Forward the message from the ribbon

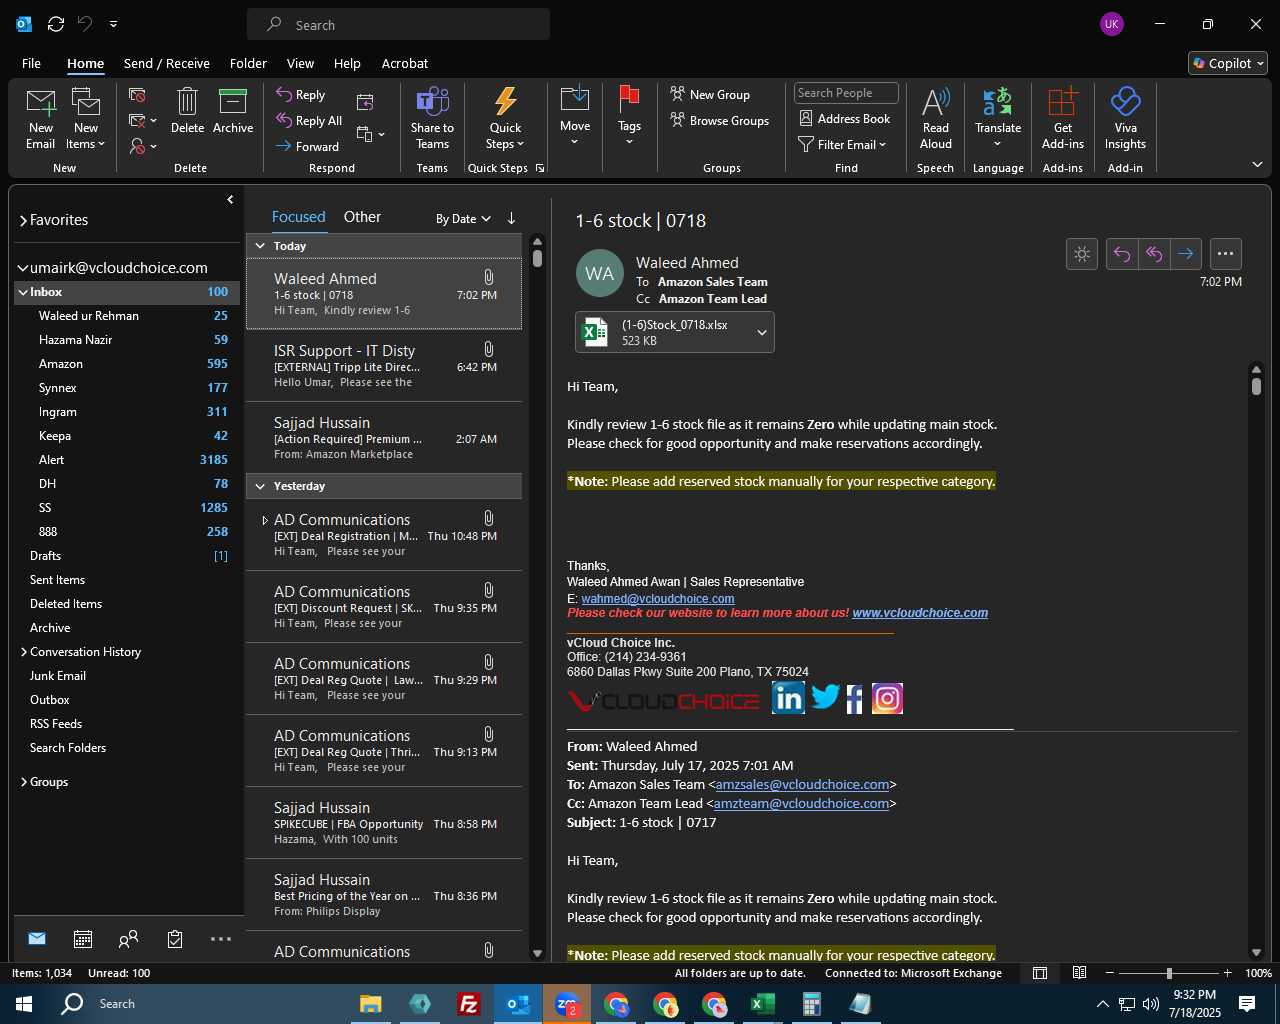308,147
